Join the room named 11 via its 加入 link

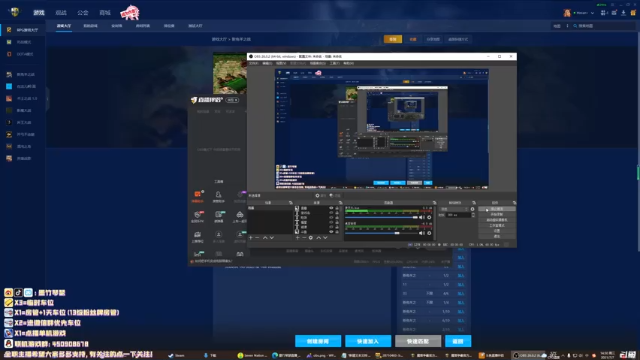coord(461,284)
